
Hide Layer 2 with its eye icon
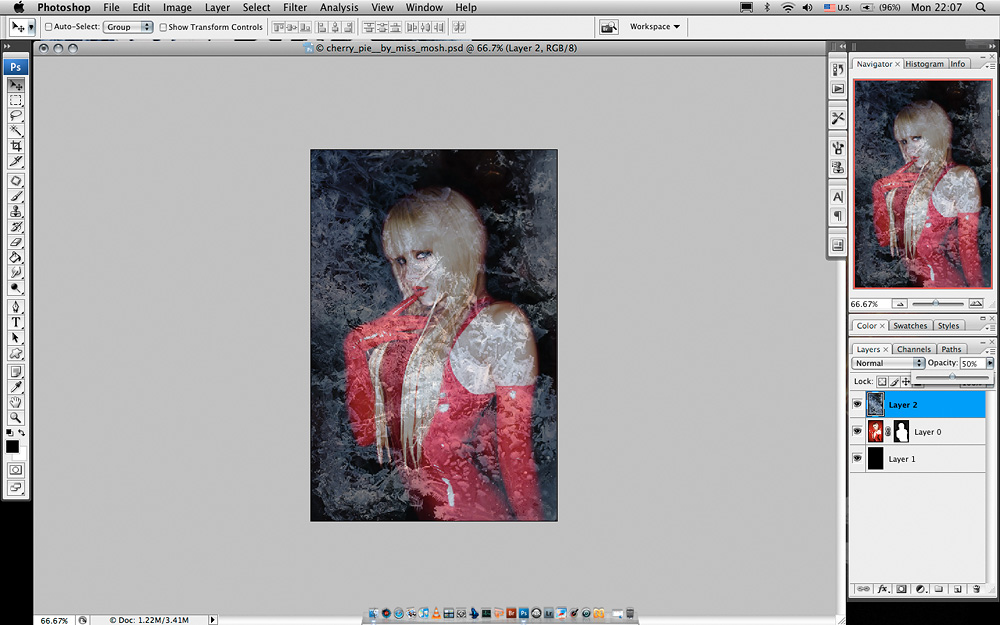[x=857, y=404]
